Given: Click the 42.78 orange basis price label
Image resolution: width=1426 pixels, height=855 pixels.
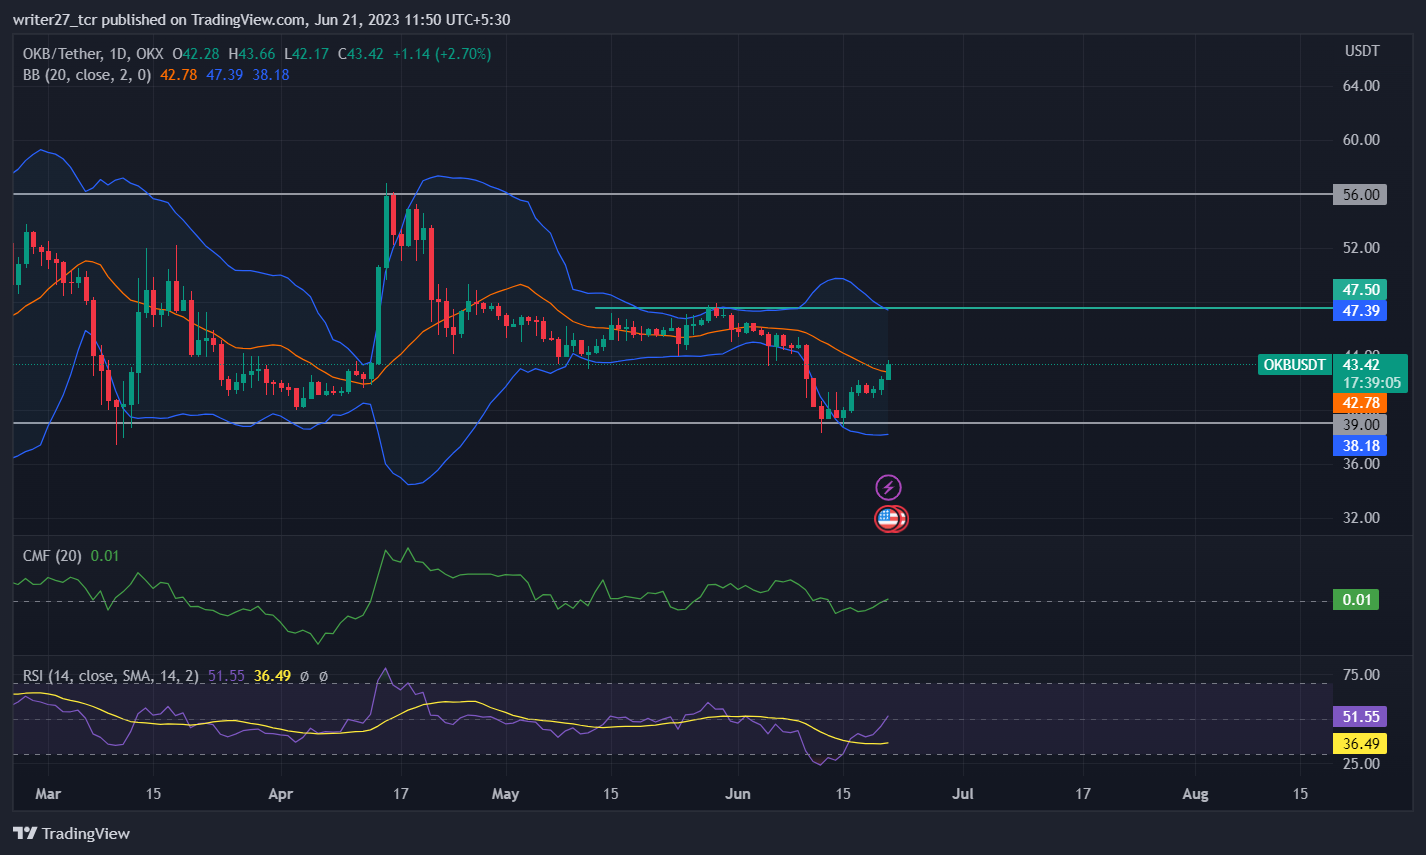Looking at the screenshot, I should point(1361,403).
